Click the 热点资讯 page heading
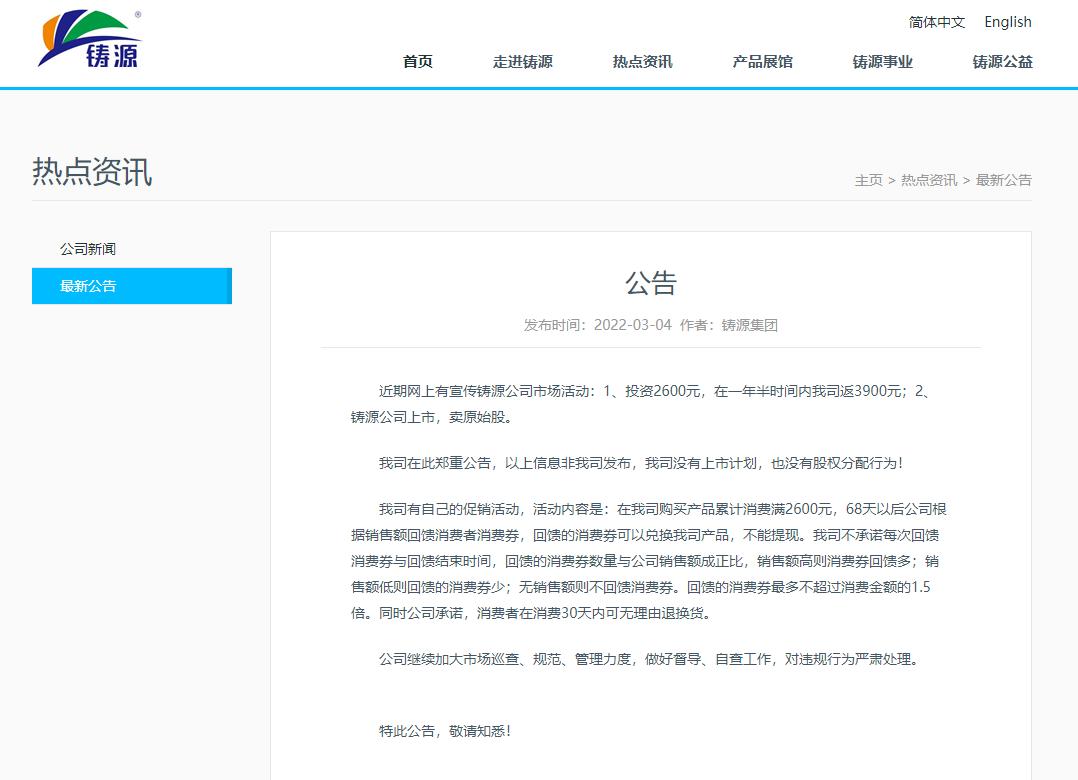 pos(92,172)
